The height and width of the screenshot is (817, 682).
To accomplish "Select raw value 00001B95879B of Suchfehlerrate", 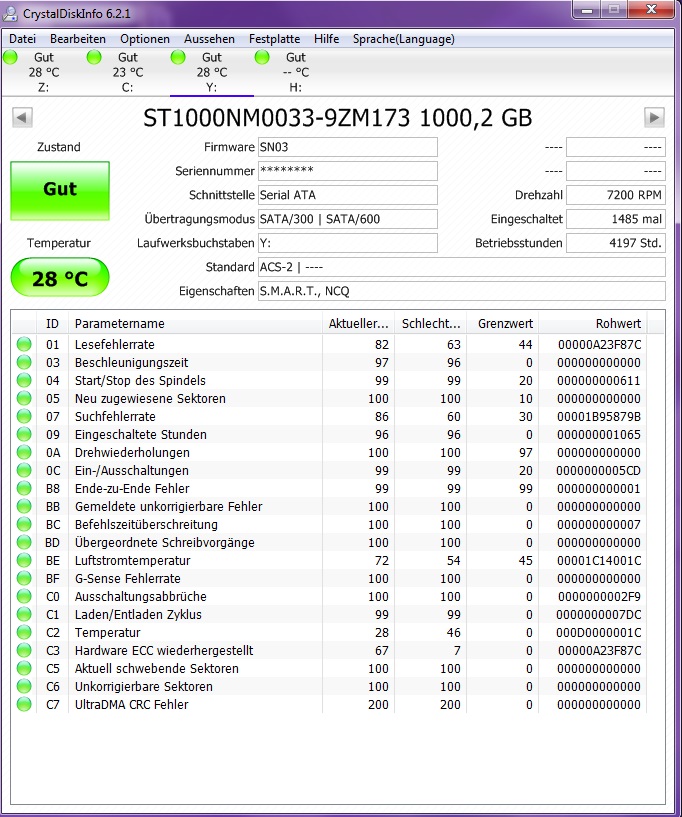I will (599, 416).
